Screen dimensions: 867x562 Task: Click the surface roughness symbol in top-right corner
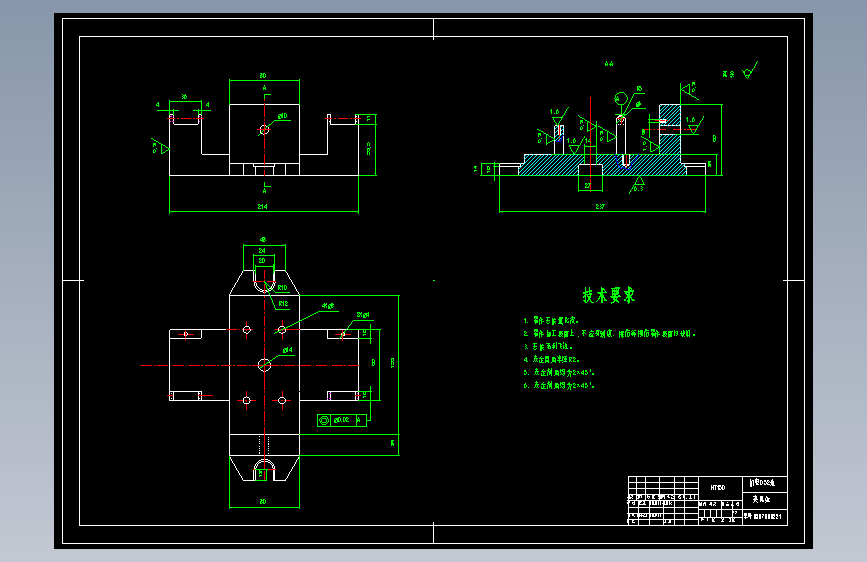[750, 70]
